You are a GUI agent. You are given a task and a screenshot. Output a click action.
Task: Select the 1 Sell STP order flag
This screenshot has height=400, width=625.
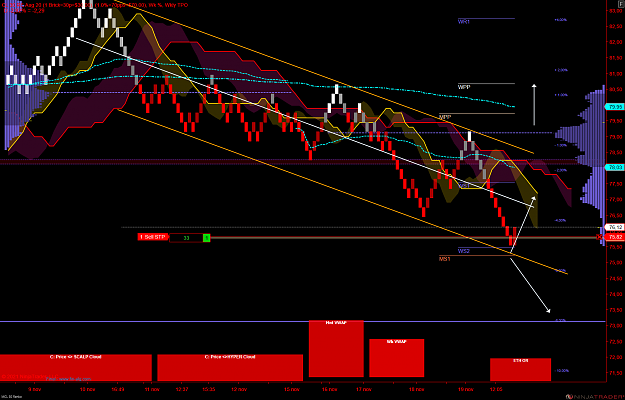point(153,237)
